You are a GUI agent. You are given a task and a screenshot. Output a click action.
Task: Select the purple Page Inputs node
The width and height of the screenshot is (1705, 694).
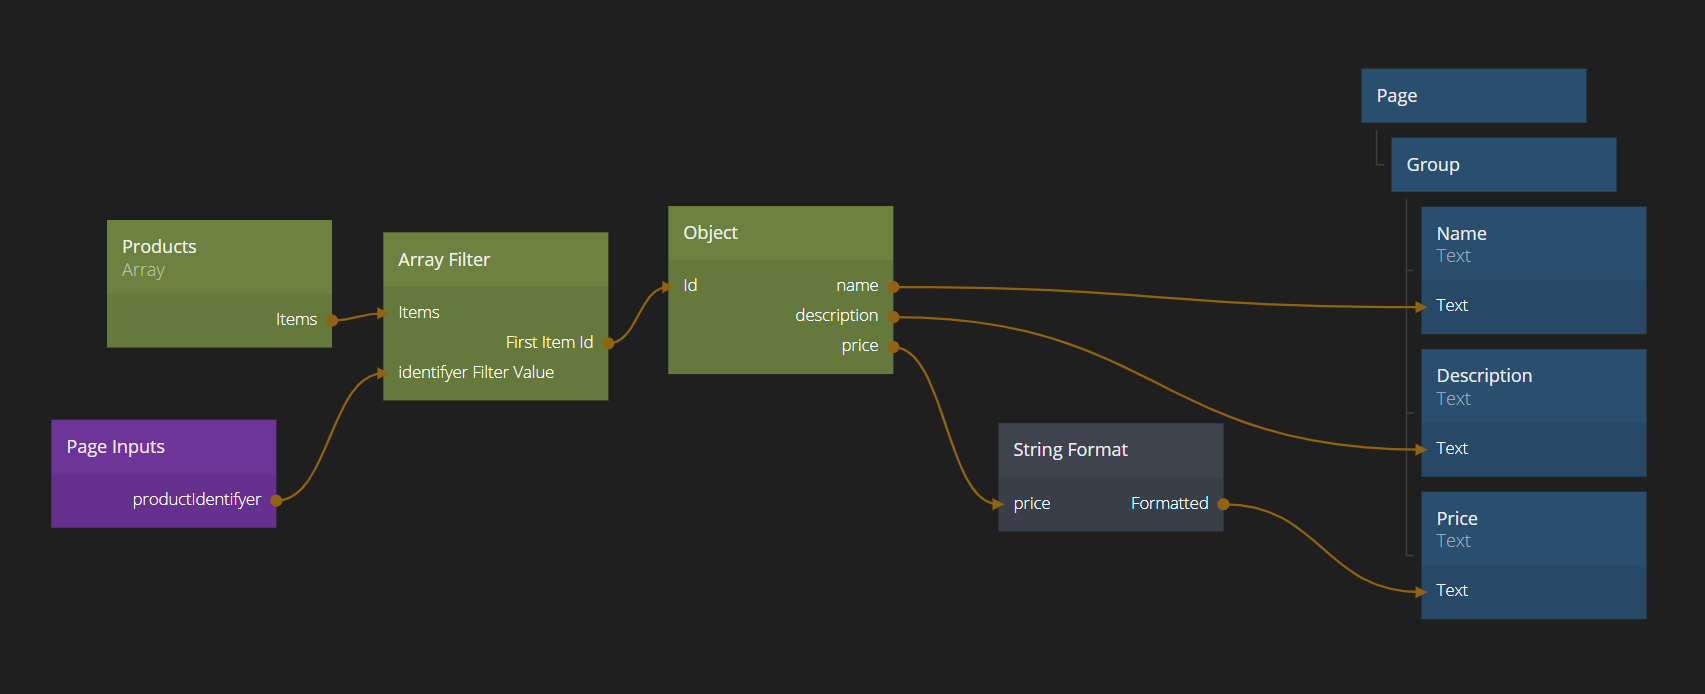pyautogui.click(x=163, y=447)
